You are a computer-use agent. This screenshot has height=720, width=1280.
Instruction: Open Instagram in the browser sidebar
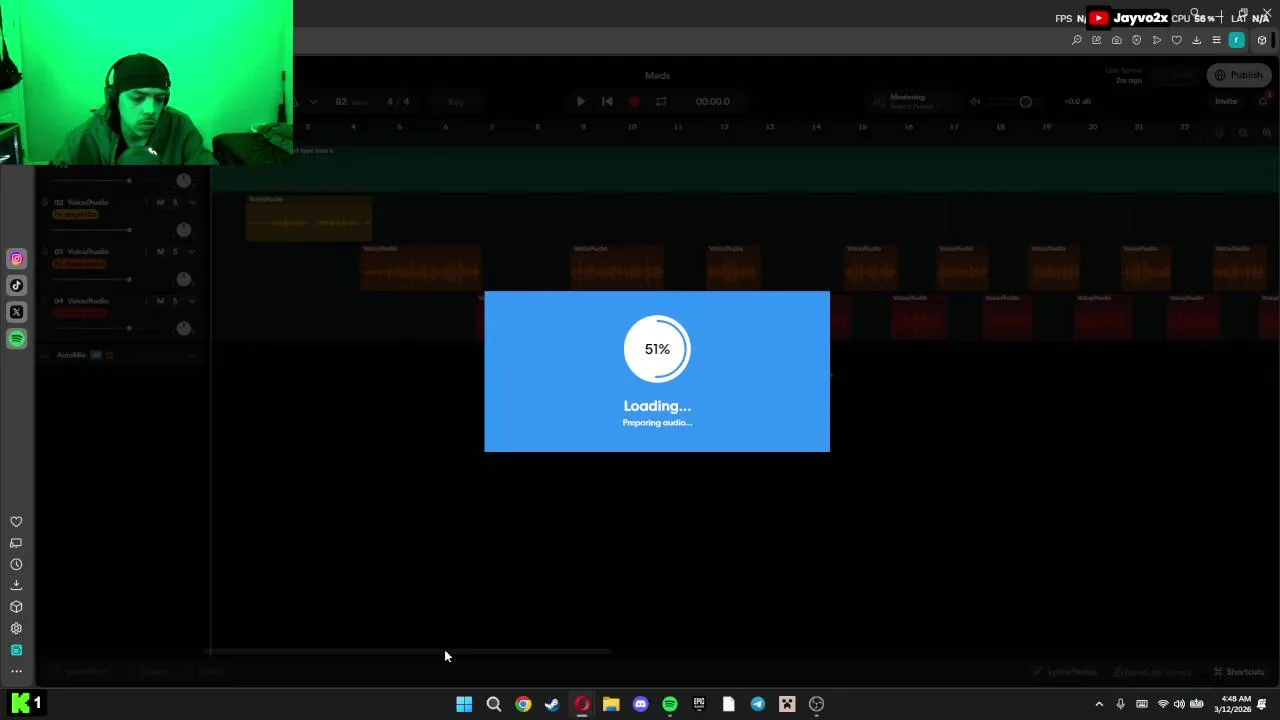16,259
